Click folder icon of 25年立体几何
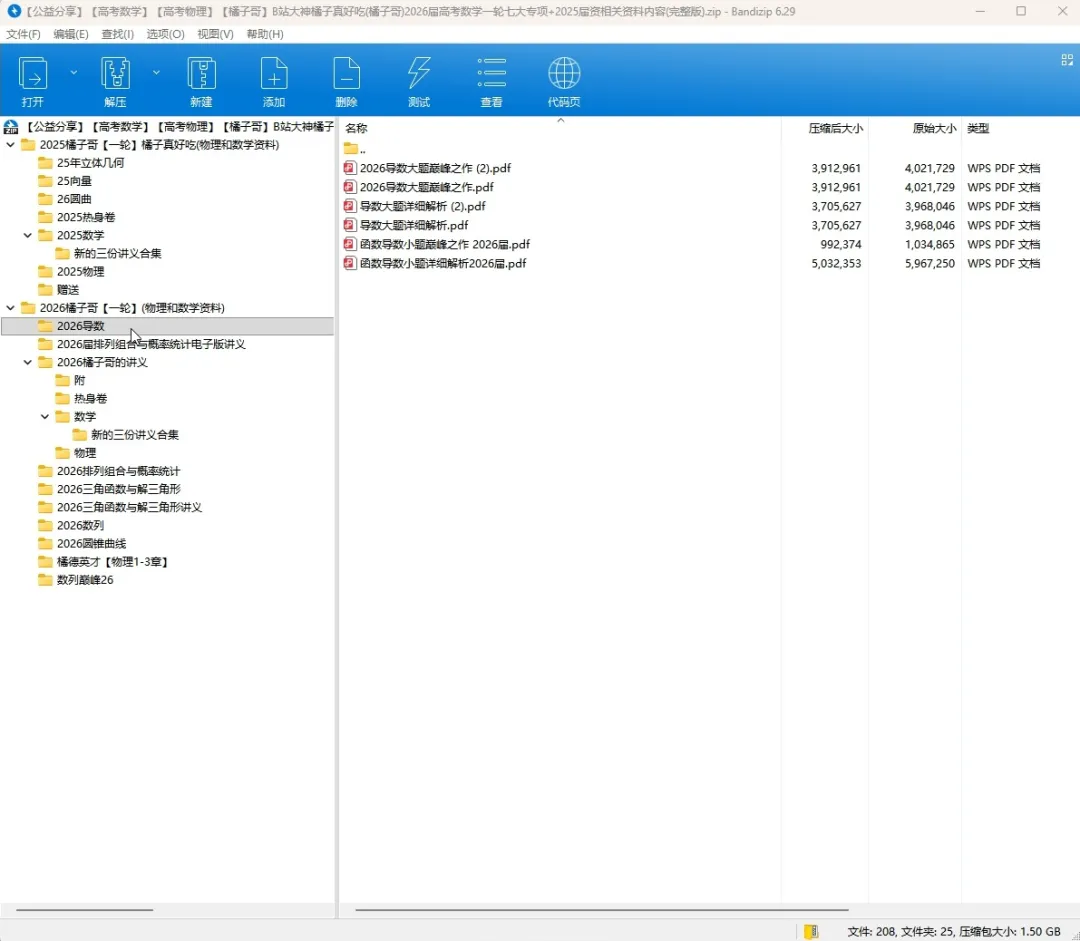Screen dimensions: 1080x941 pos(45,163)
